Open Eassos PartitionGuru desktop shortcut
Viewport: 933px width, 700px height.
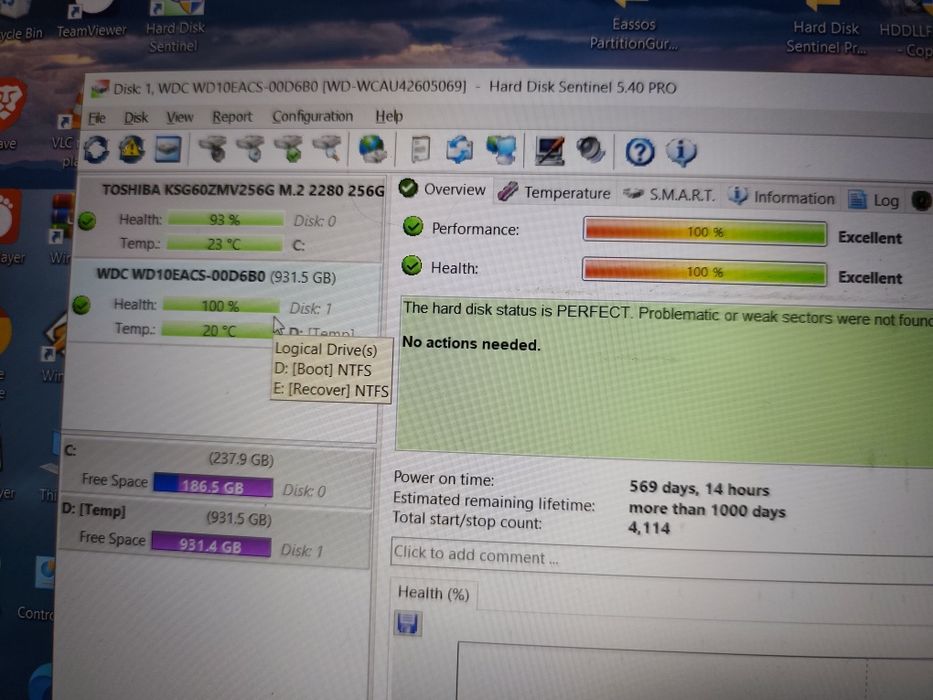633,27
